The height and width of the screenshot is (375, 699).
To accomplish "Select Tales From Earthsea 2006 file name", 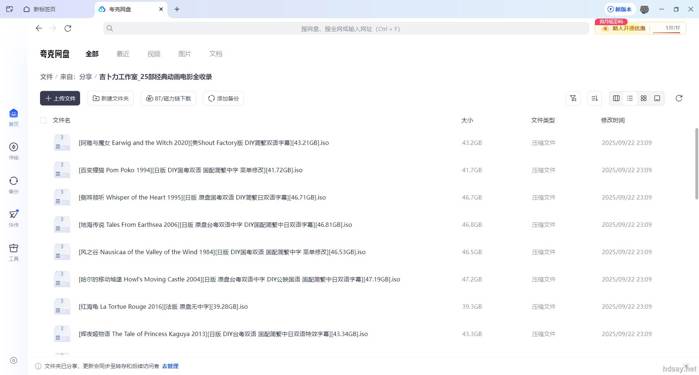I will coord(215,224).
